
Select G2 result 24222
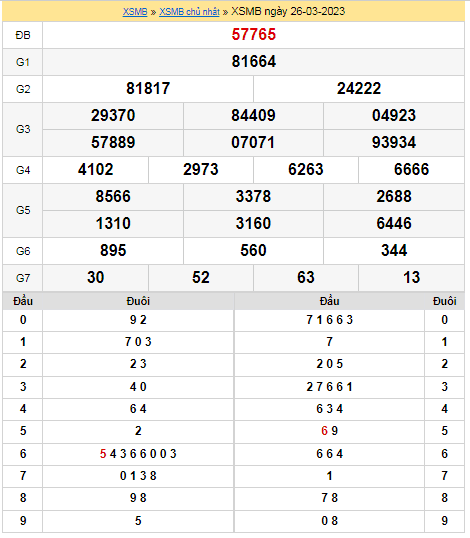click(359, 89)
